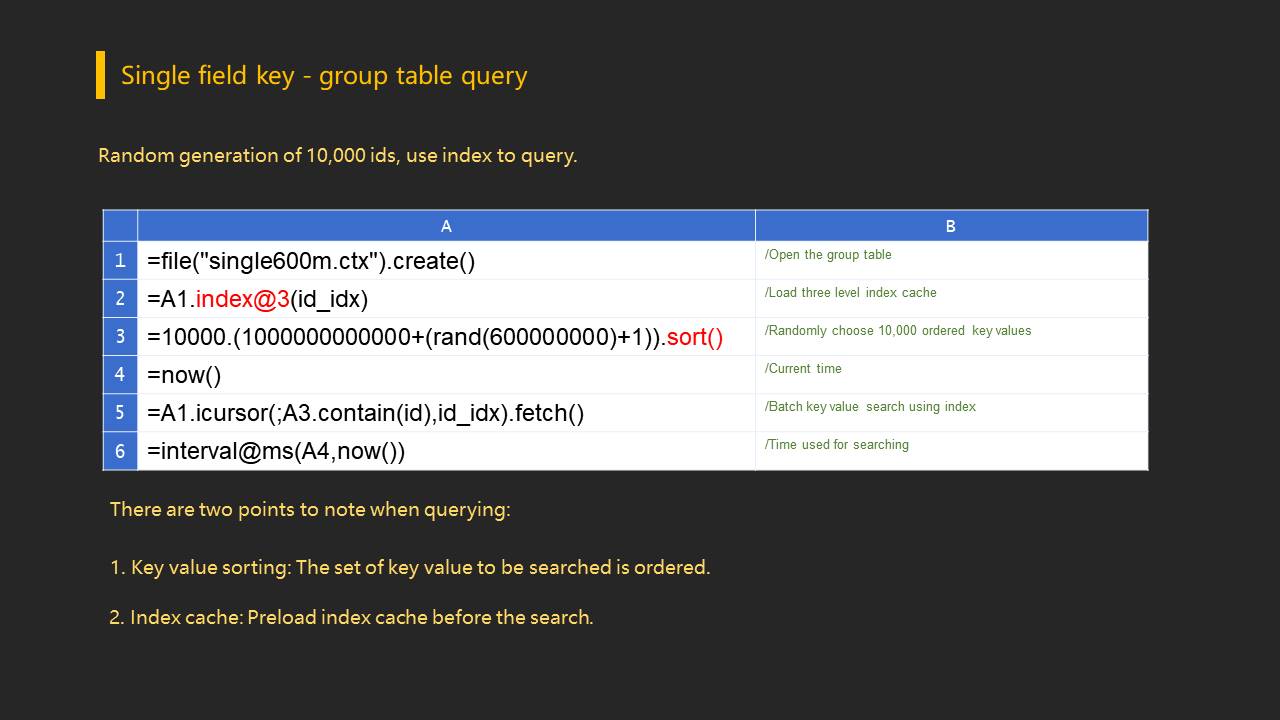The width and height of the screenshot is (1280, 720).
Task: Click column header A in the table
Action: [446, 226]
